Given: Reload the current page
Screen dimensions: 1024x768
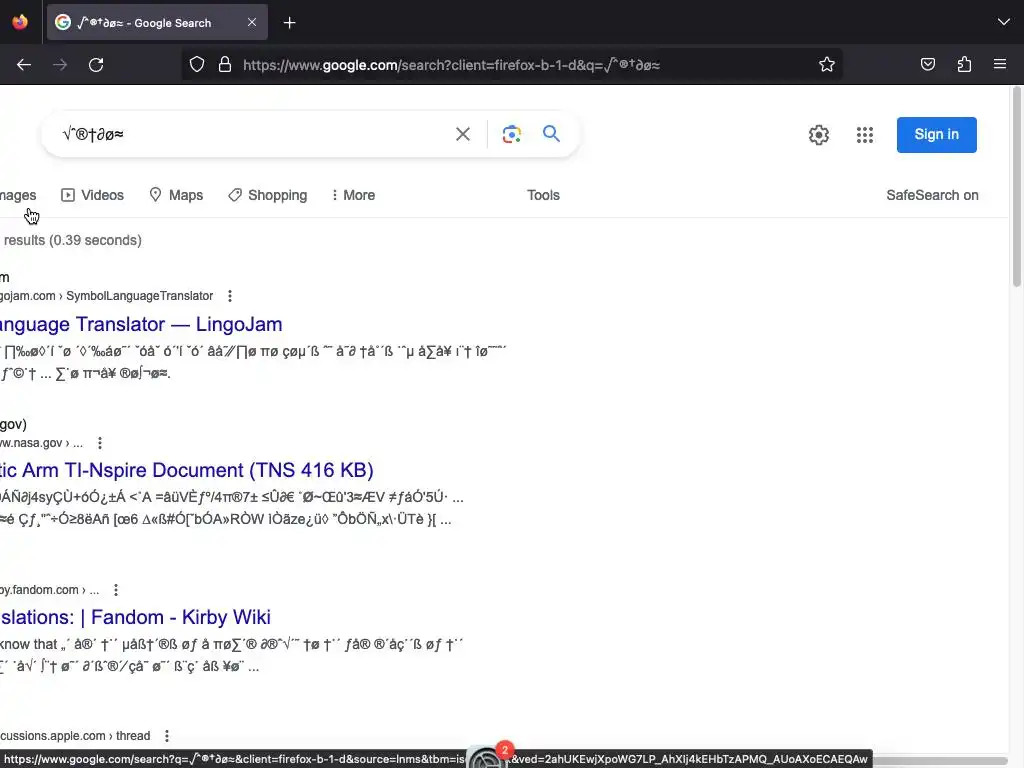Looking at the screenshot, I should [x=96, y=65].
